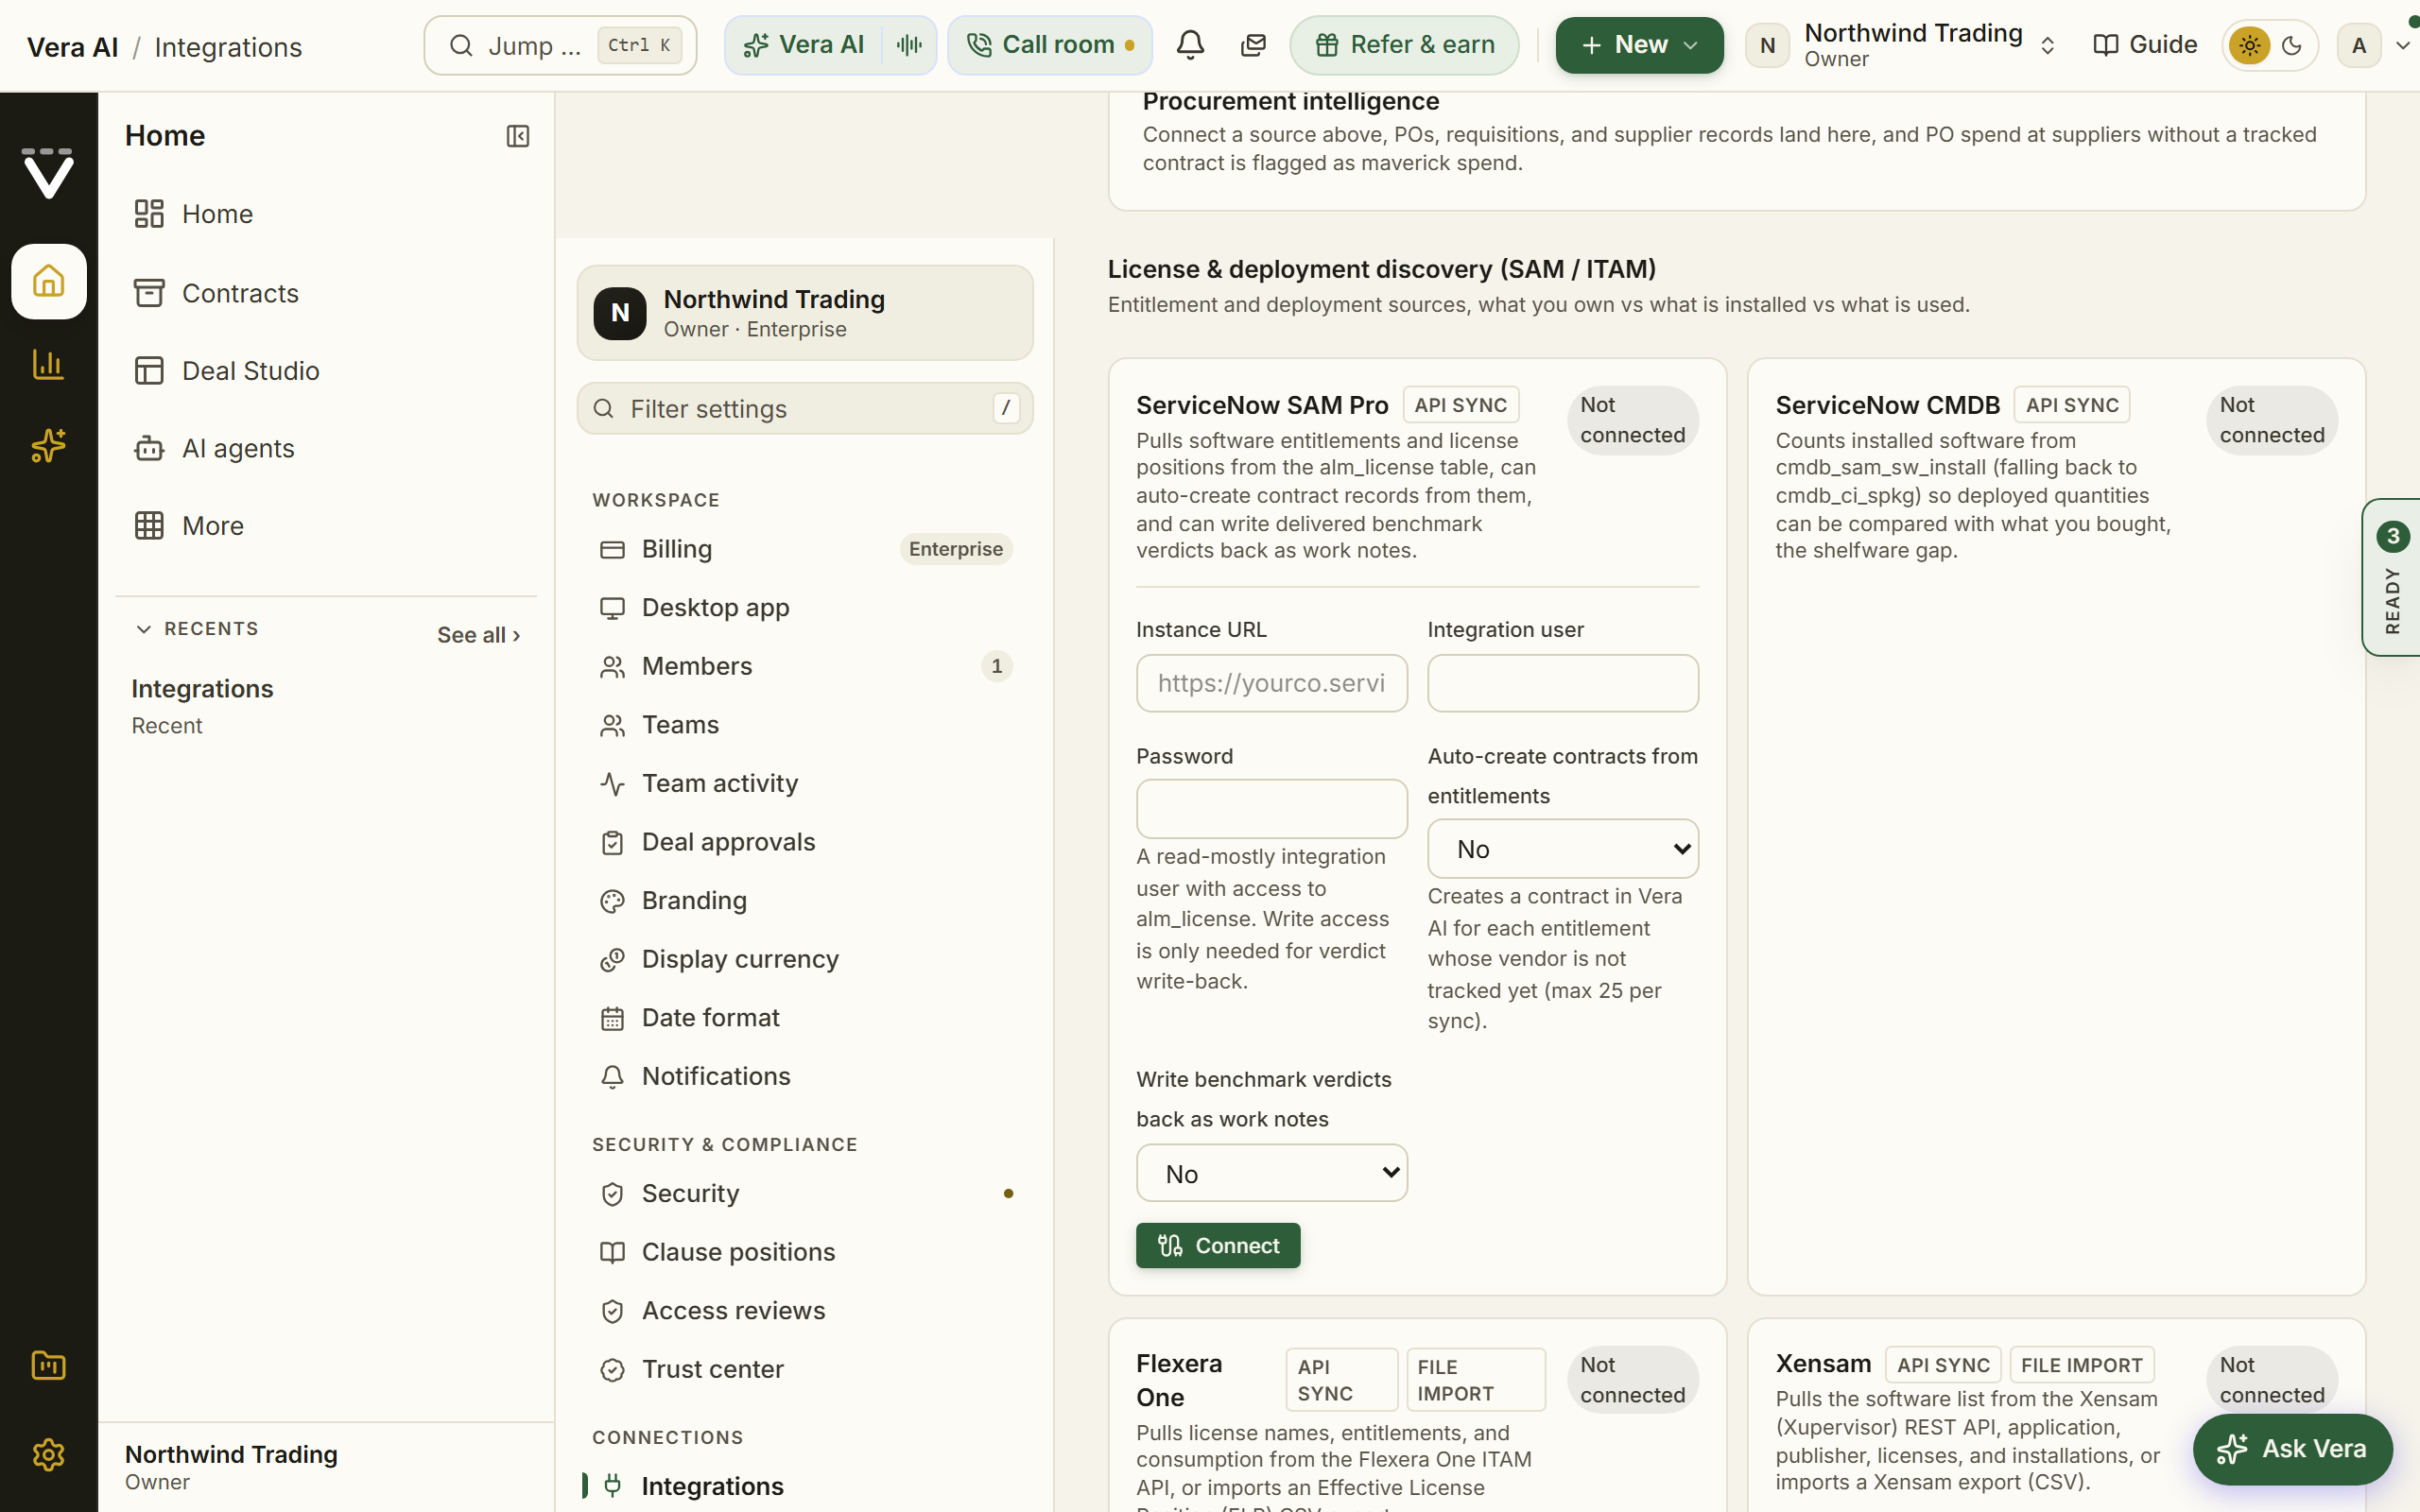Open the Ask Vera chat button
Image resolution: width=2420 pixels, height=1512 pixels.
[x=2292, y=1449]
